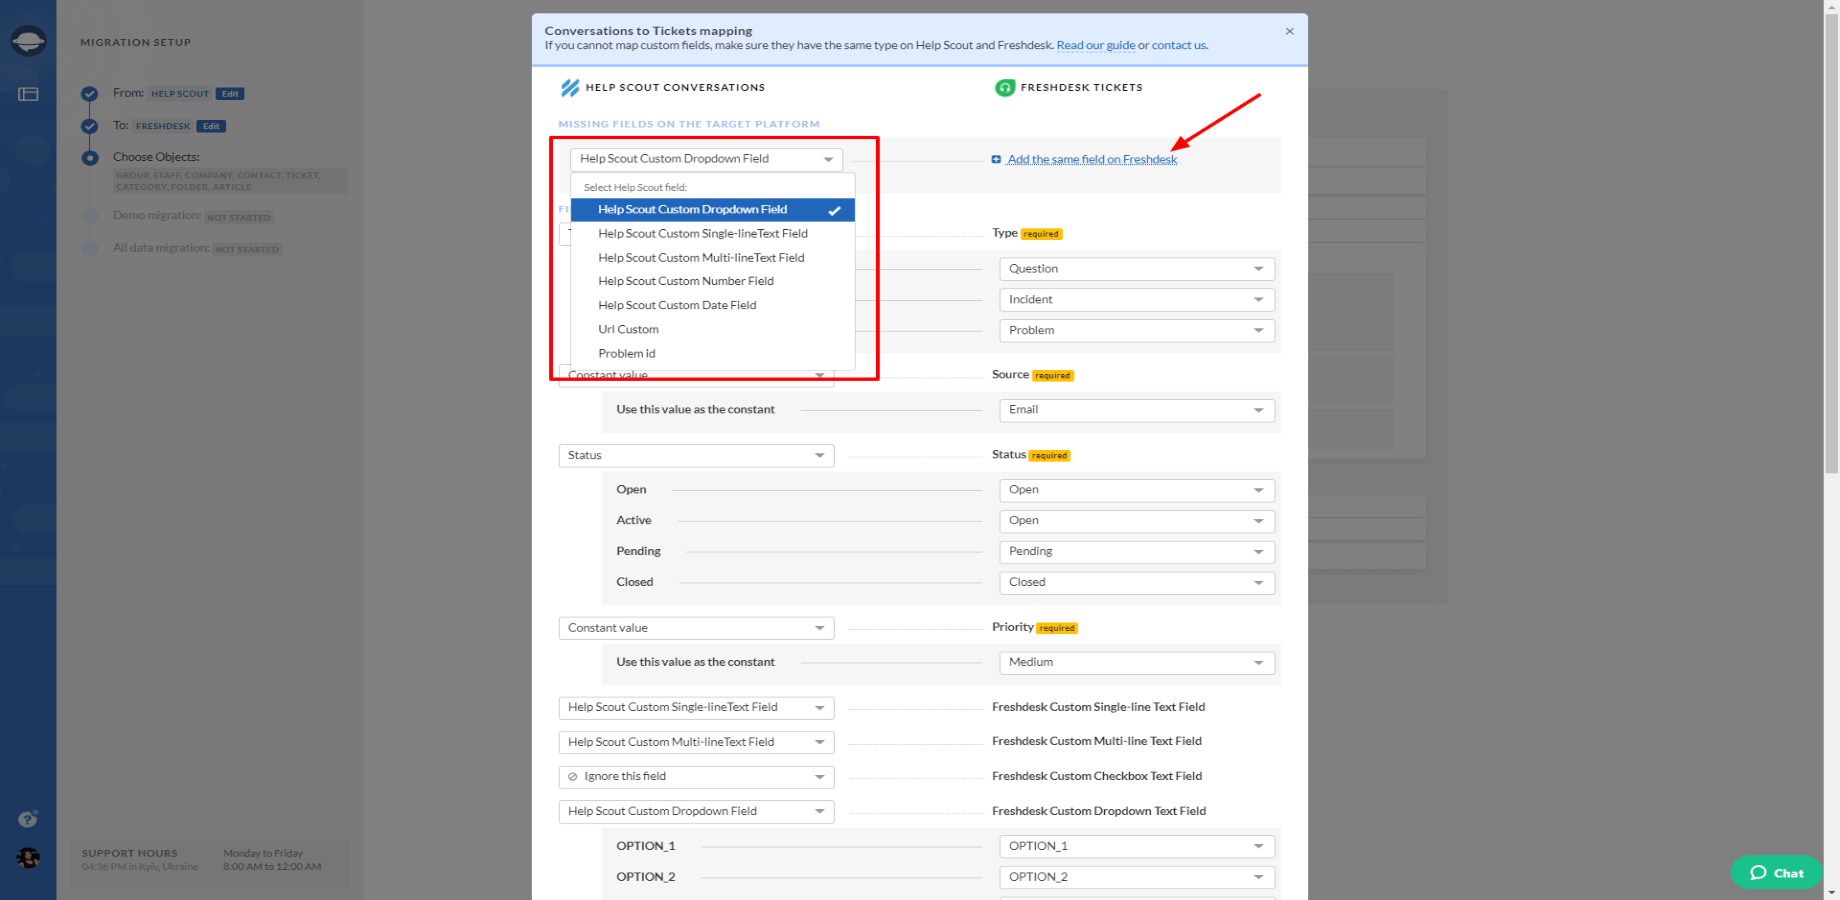Close the mapping dialog with X
The image size is (1840, 900).
point(1290,31)
